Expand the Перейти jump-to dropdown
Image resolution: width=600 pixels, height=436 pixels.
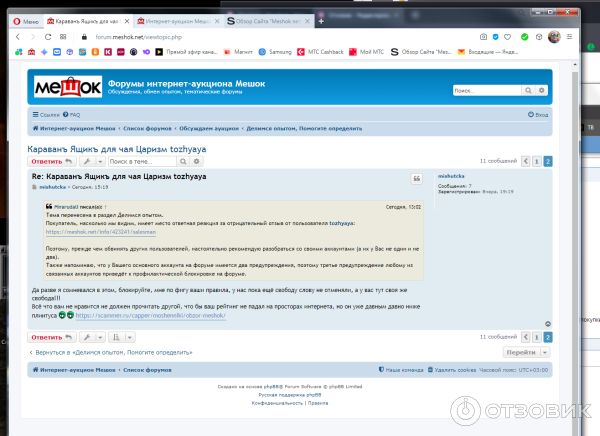click(x=524, y=352)
